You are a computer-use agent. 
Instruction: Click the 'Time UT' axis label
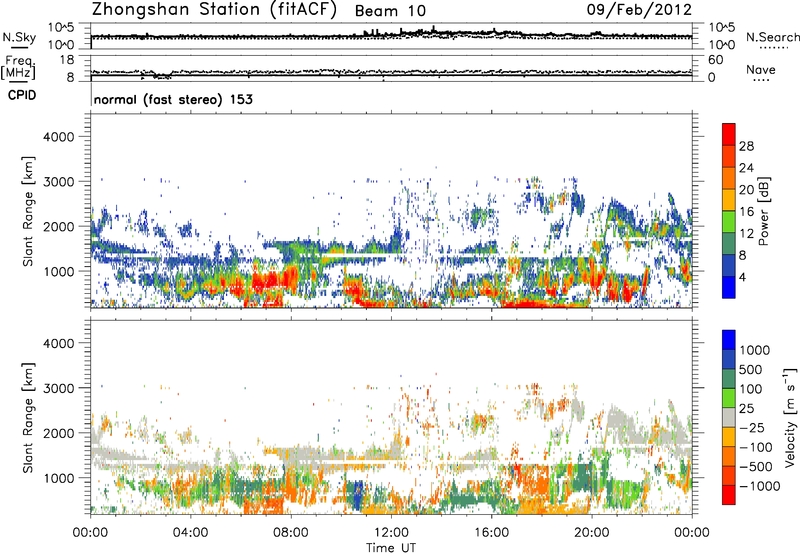click(x=391, y=548)
